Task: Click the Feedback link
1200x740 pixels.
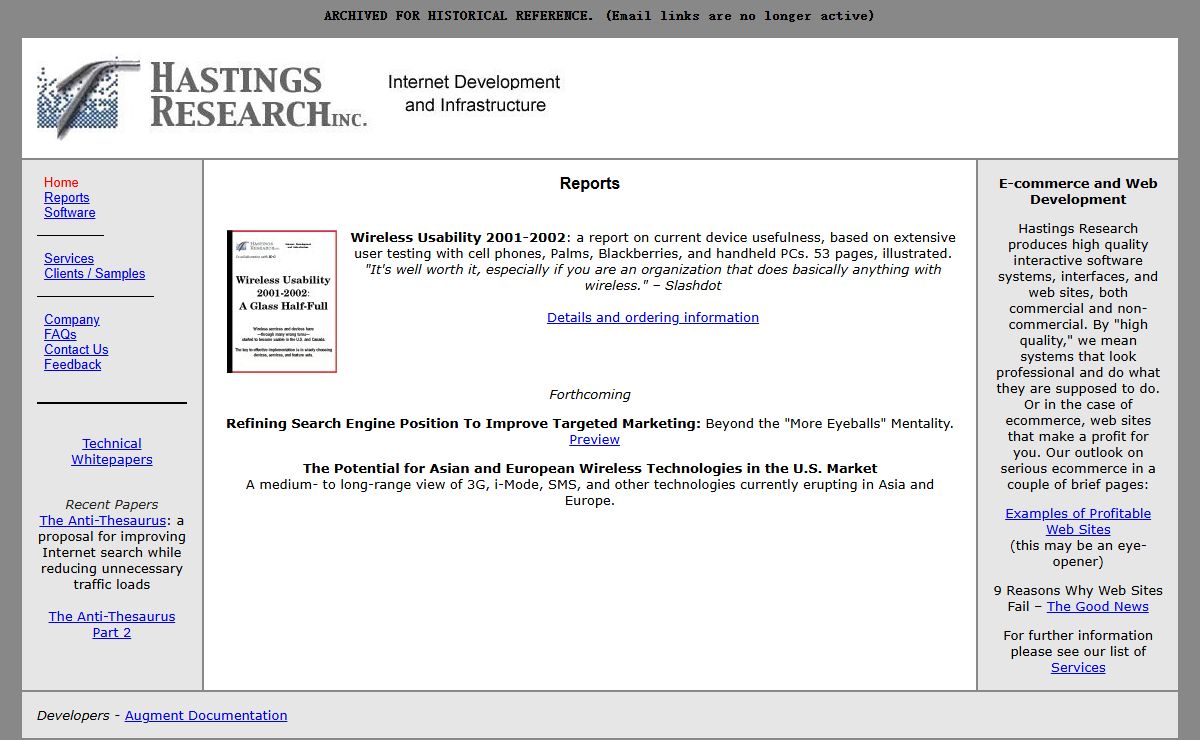Action: pyautogui.click(x=73, y=364)
